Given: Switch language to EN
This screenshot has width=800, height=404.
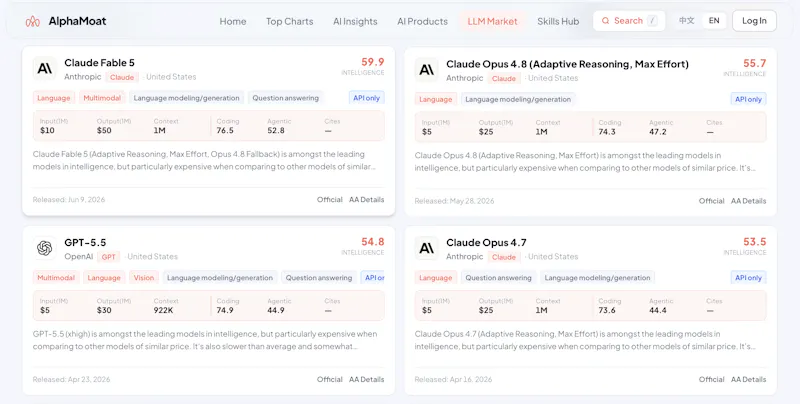Looking at the screenshot, I should click(x=714, y=21).
